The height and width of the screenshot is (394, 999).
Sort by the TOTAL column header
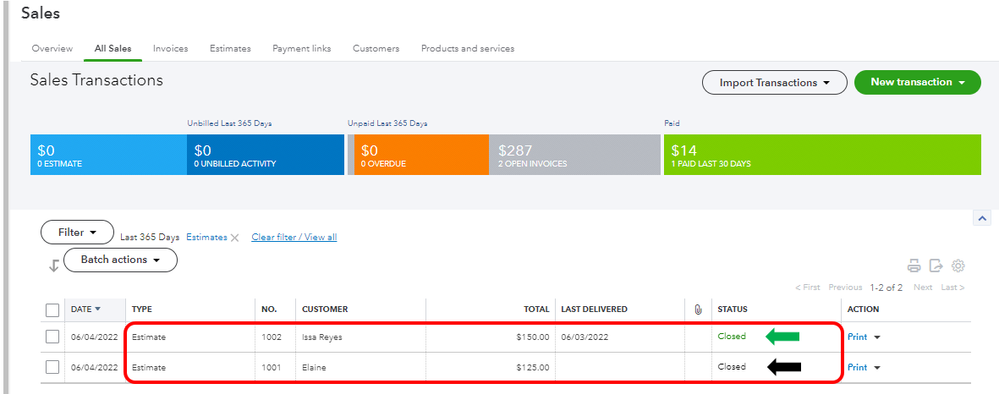(x=537, y=309)
